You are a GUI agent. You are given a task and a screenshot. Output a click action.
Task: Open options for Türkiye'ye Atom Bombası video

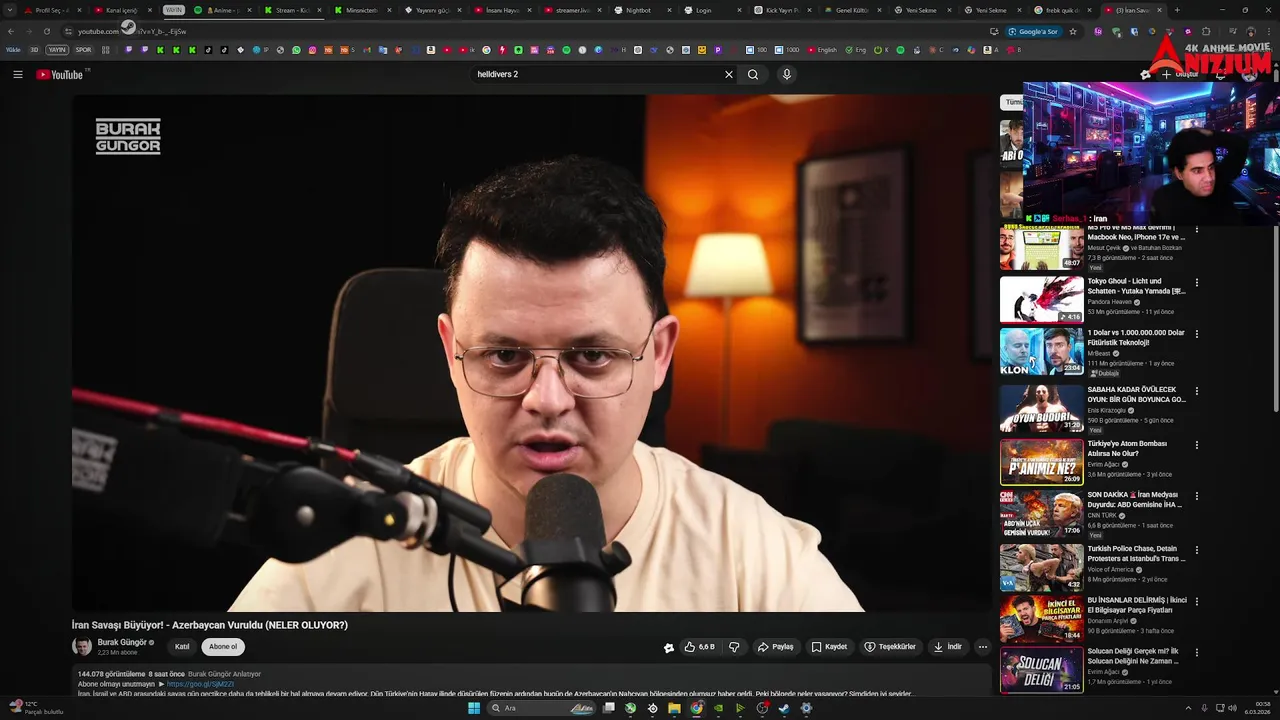click(1196, 445)
